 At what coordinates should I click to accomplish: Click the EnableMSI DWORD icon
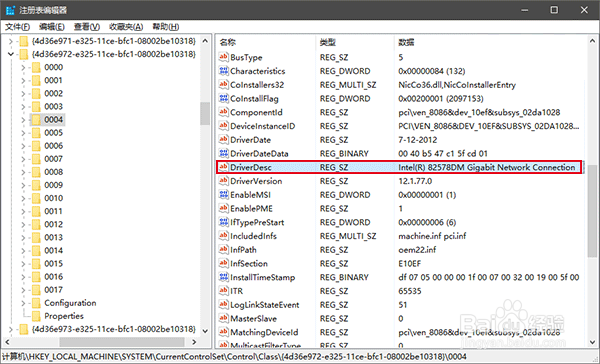223,195
